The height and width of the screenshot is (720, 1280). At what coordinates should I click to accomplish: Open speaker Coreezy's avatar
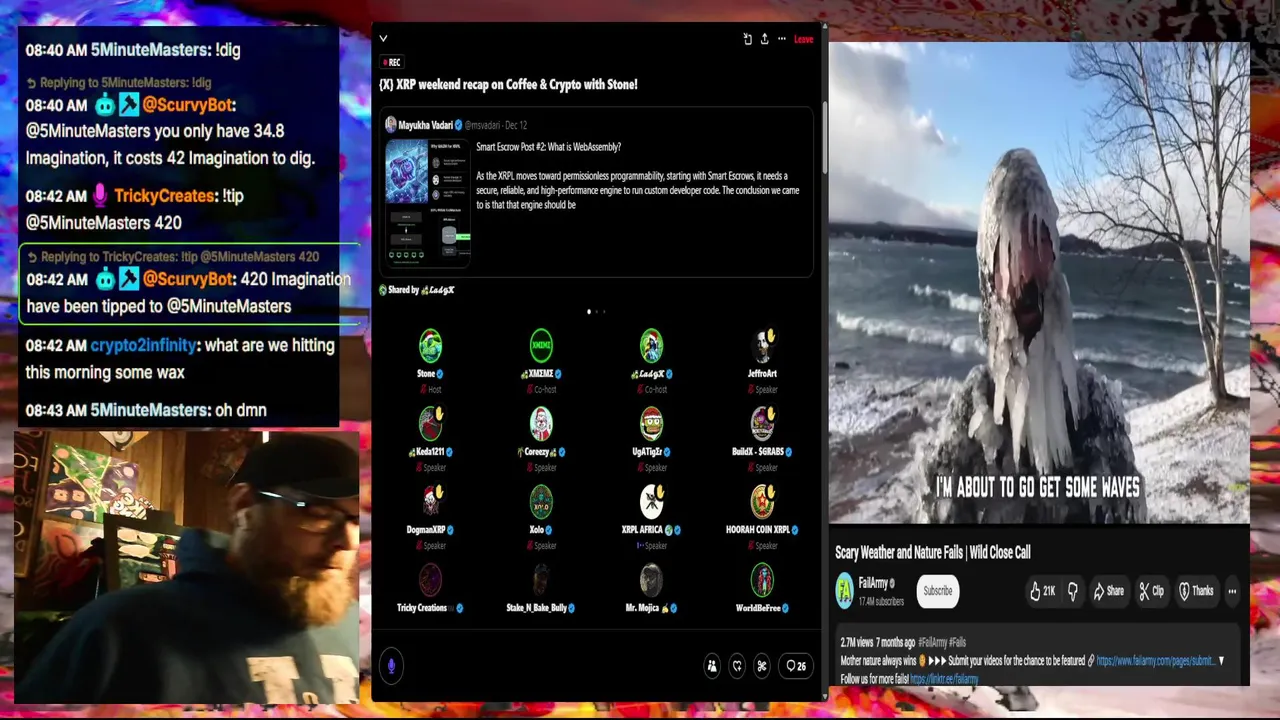coord(541,424)
